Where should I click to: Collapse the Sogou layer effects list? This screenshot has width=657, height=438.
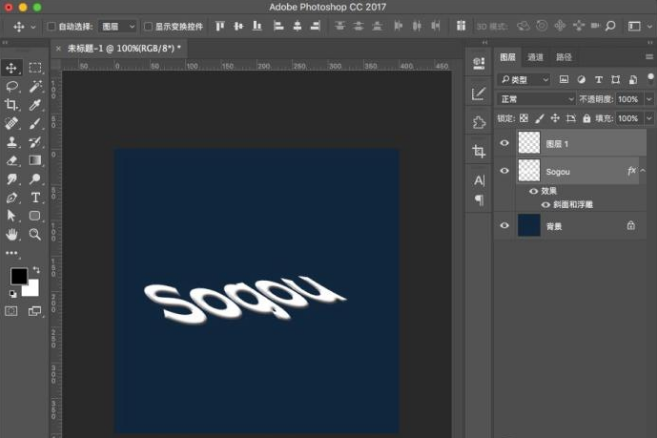coord(643,171)
